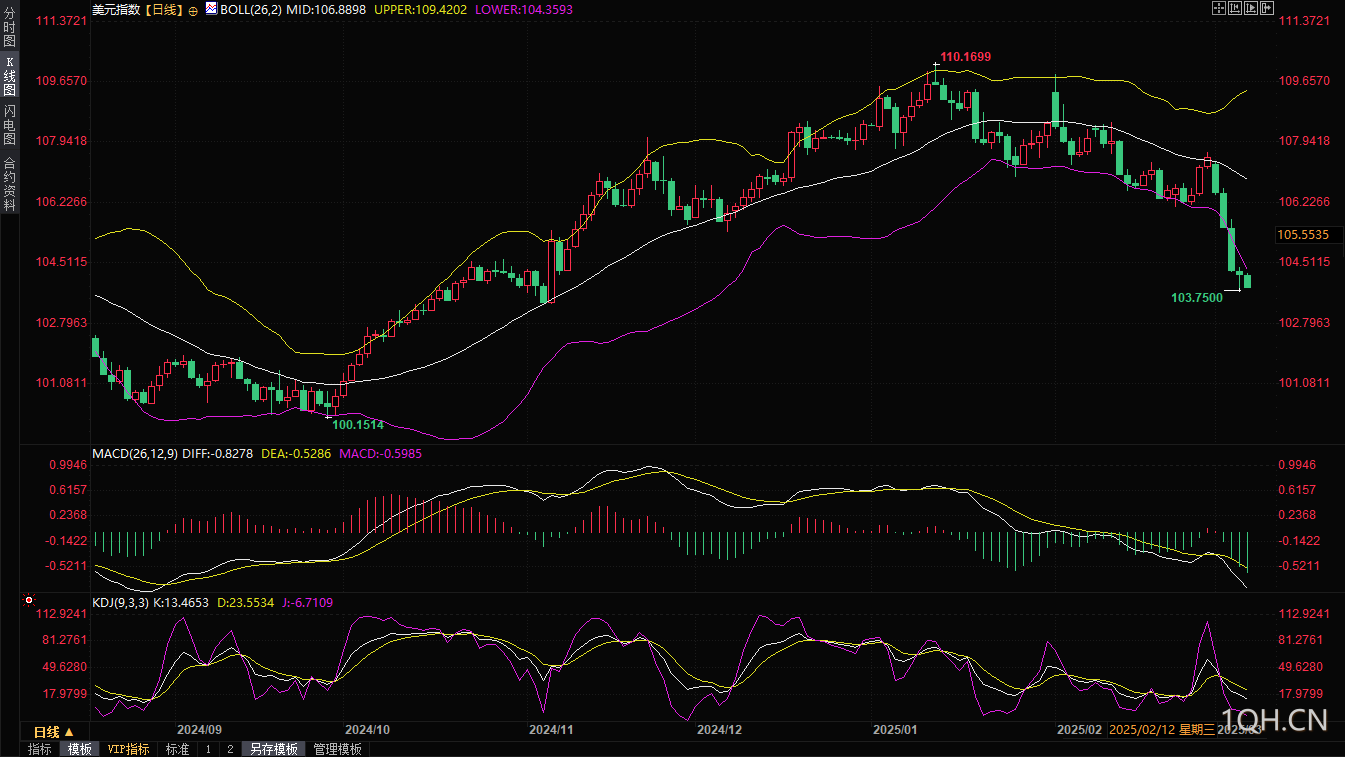Open 合约资料 in the sidebar
The image size is (1345, 757).
tap(10, 183)
